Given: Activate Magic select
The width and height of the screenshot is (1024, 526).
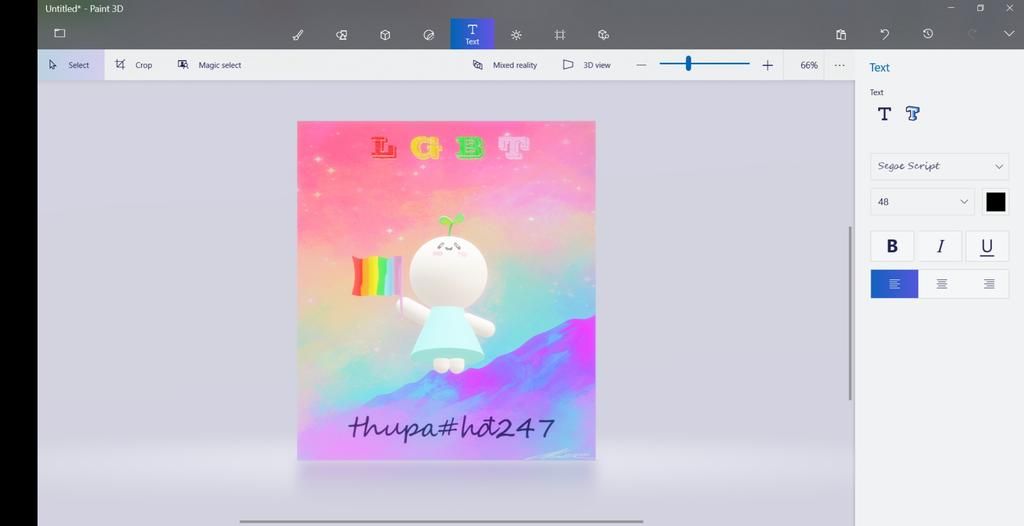Looking at the screenshot, I should pos(210,65).
